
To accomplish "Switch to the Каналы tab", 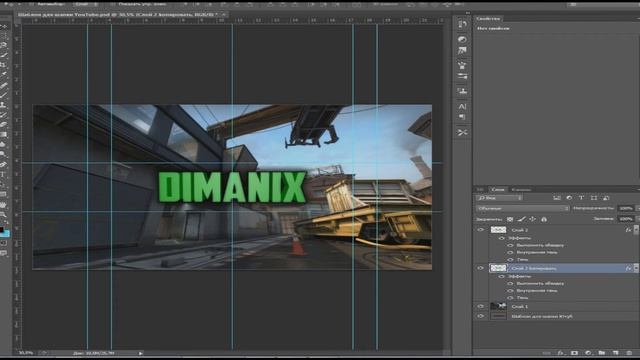I will click(x=521, y=189).
